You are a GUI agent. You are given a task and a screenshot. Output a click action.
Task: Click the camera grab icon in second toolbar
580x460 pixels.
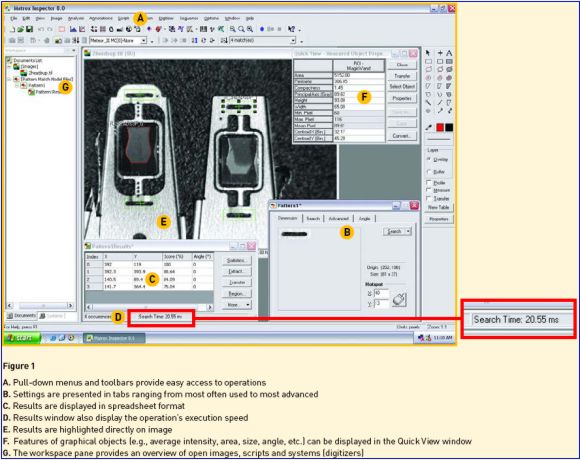click(58, 40)
